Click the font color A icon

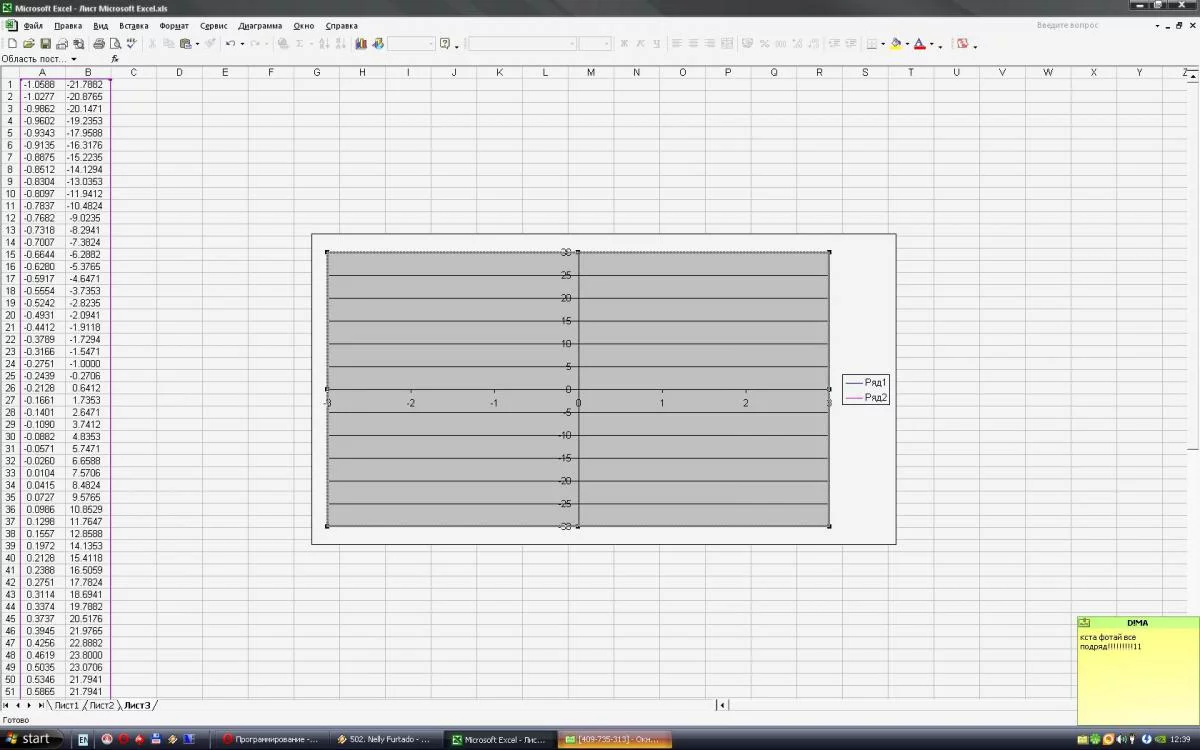[919, 43]
